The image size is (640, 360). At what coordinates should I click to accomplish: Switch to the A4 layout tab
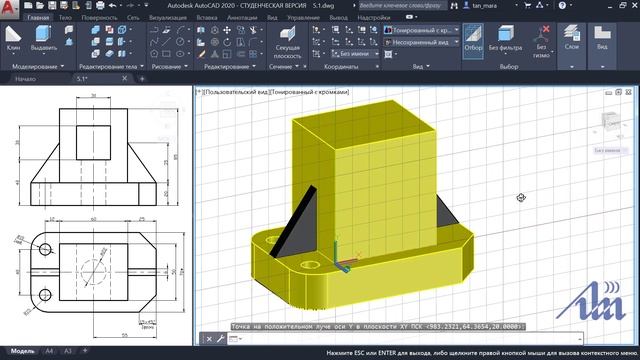(49, 351)
